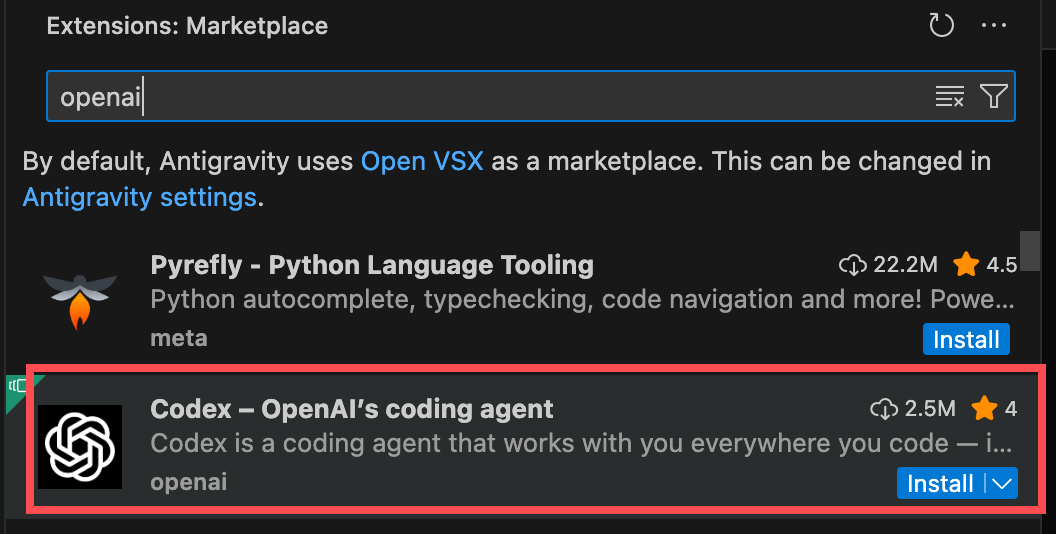Install the Pyrefly extension
Viewport: 1056px width, 534px height.
click(x=966, y=340)
